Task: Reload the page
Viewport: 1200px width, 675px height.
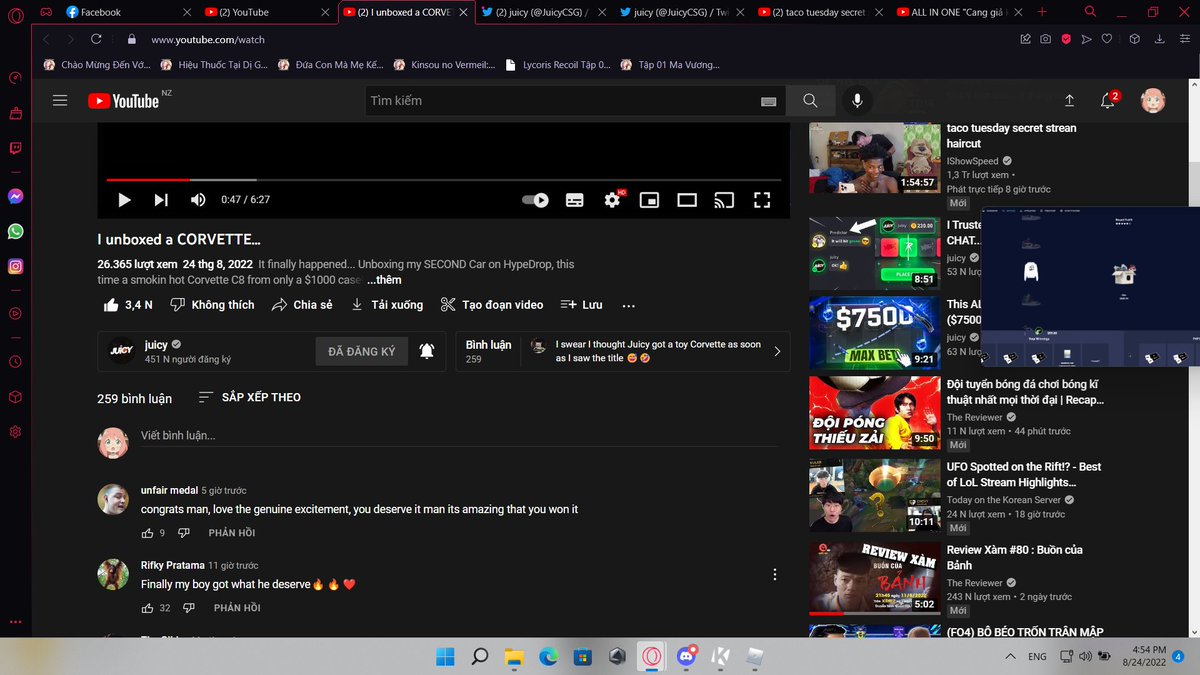Action: tap(96, 39)
